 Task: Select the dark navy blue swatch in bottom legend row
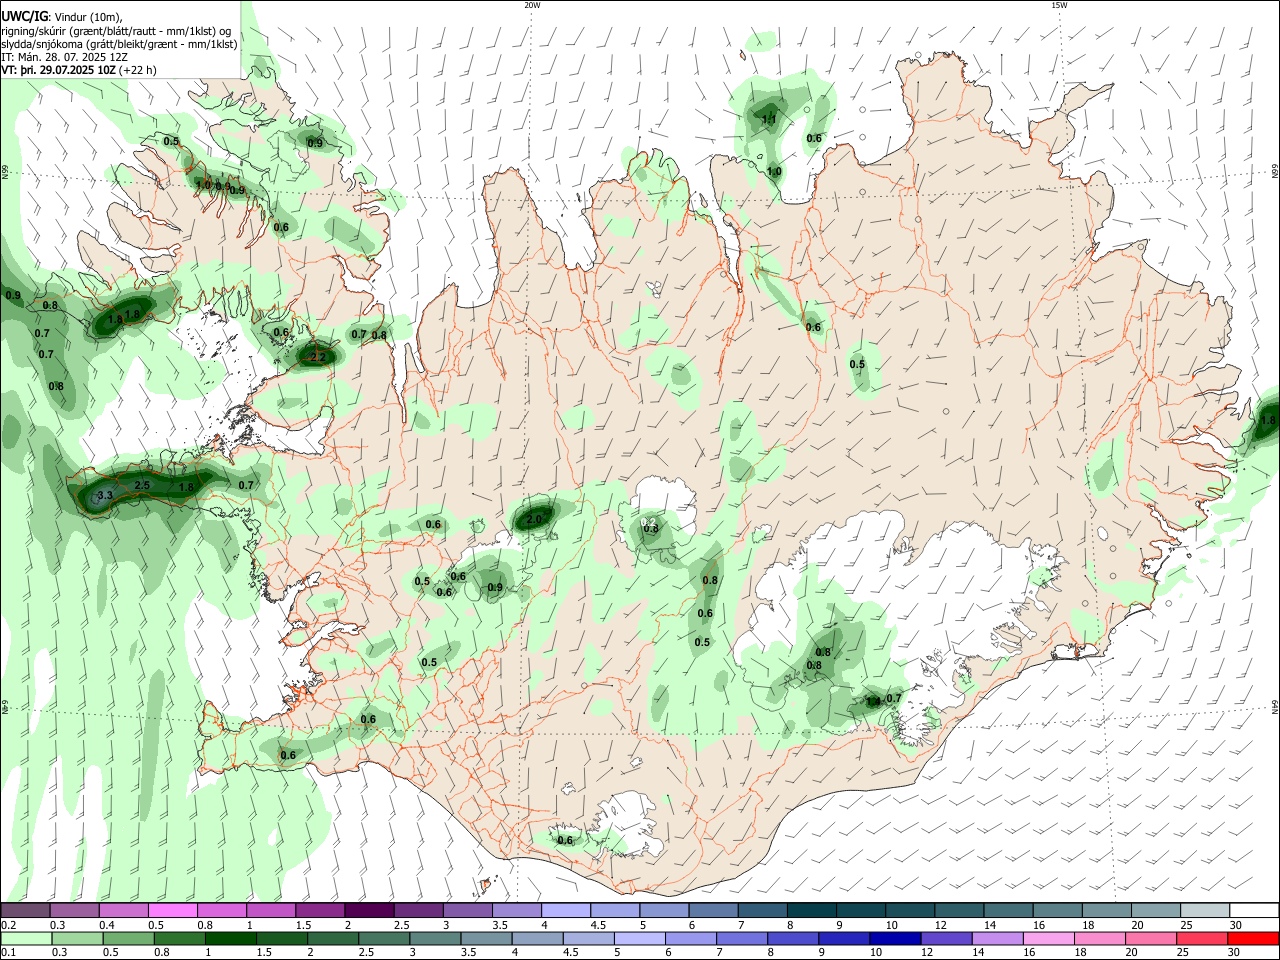coord(893,938)
